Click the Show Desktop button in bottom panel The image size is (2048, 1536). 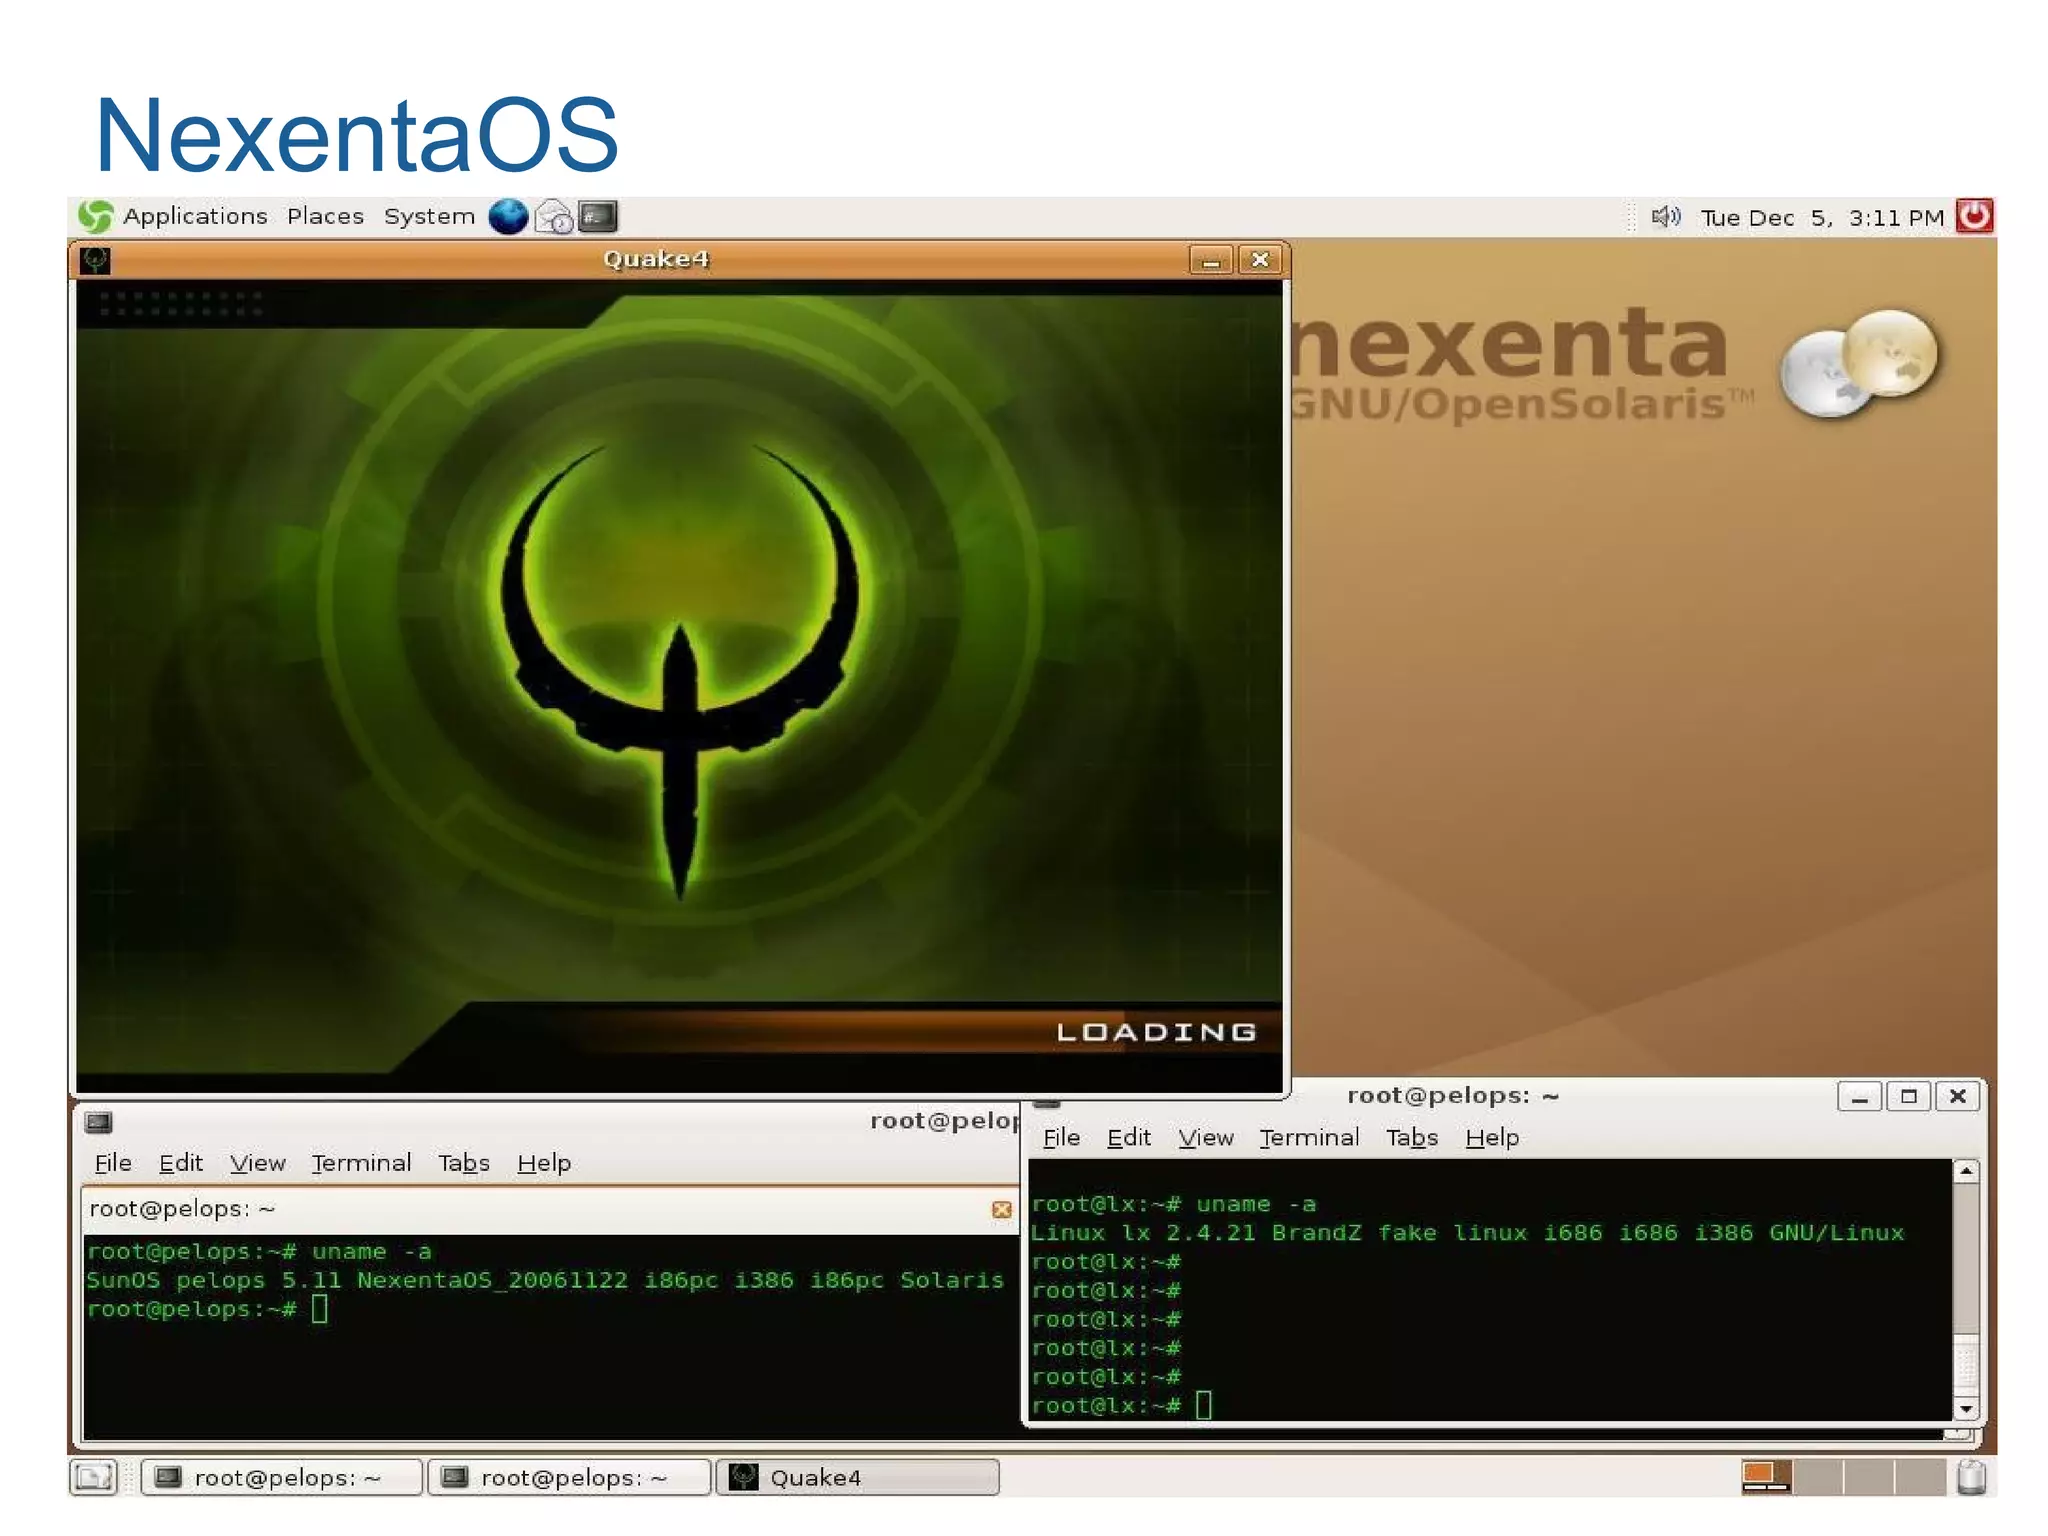click(x=94, y=1477)
